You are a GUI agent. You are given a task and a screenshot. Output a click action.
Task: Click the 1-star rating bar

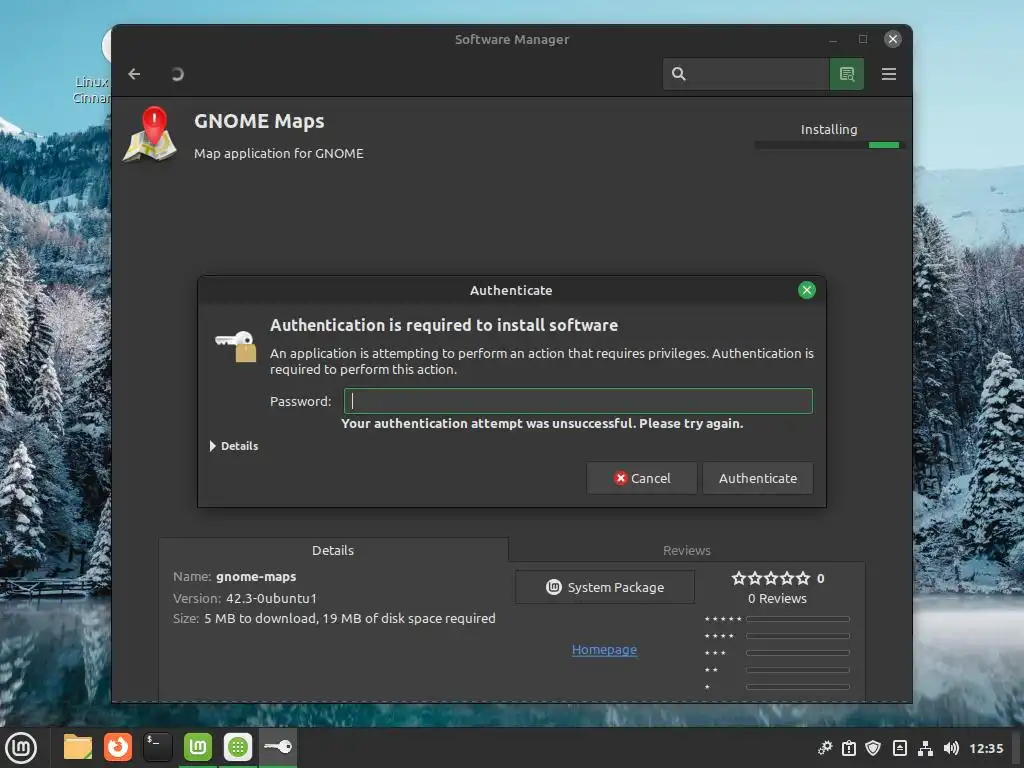click(797, 687)
